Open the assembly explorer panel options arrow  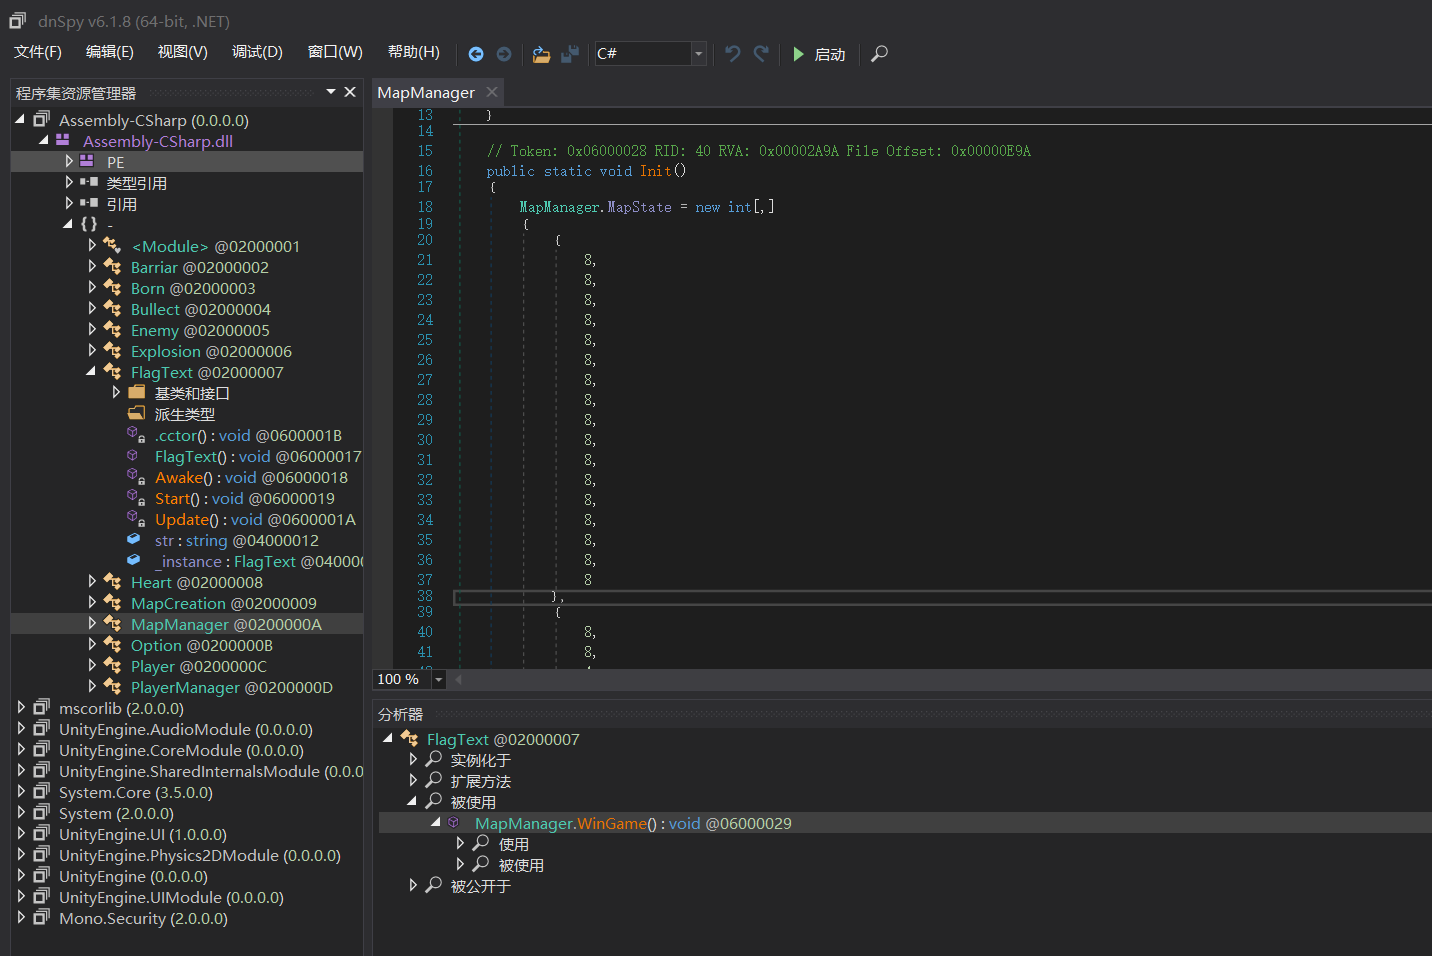(331, 92)
